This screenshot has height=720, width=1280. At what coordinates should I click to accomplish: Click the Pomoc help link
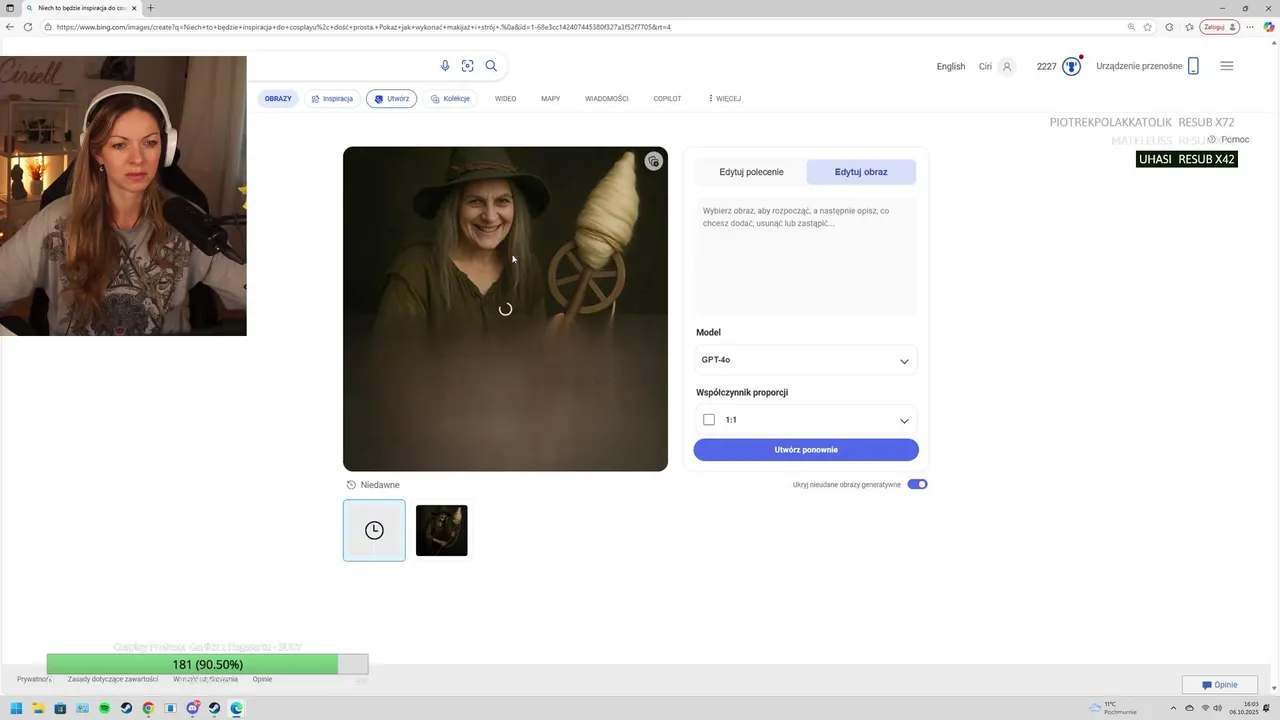[x=1228, y=140]
